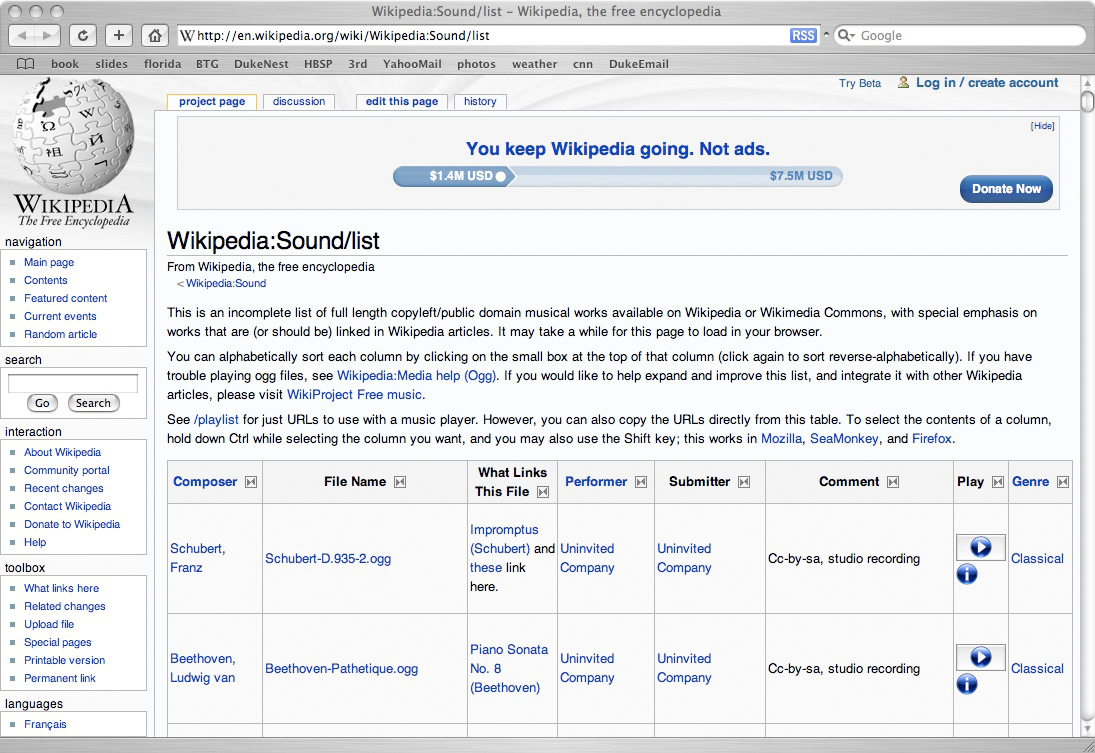Open the history tab

[480, 101]
